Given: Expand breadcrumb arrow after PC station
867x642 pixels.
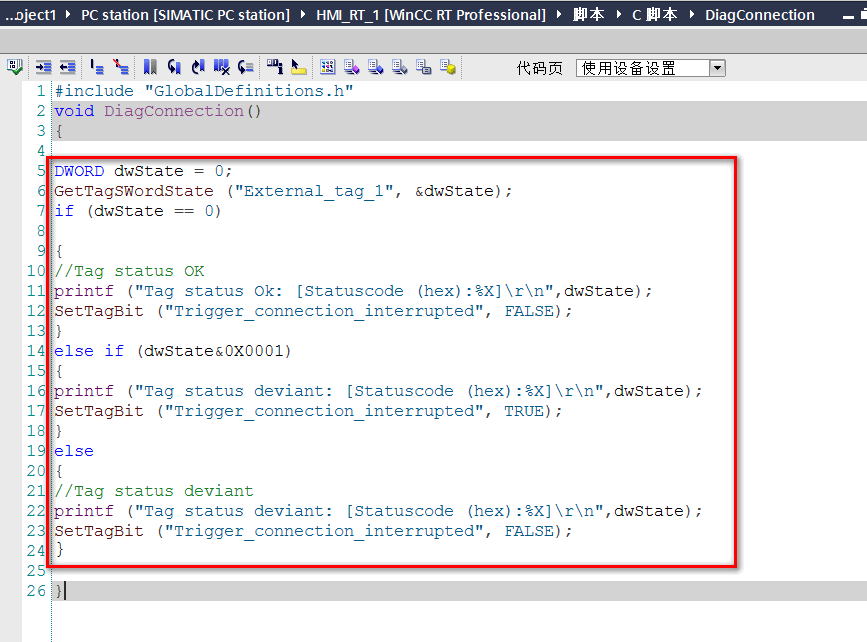Looking at the screenshot, I should (x=303, y=14).
